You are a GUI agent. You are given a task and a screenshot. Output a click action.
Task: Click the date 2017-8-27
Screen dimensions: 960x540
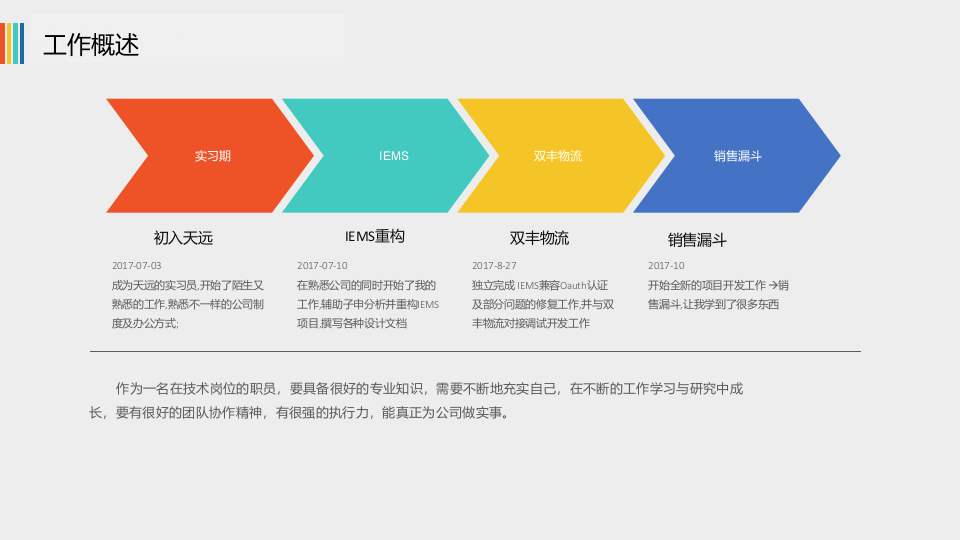tap(494, 266)
